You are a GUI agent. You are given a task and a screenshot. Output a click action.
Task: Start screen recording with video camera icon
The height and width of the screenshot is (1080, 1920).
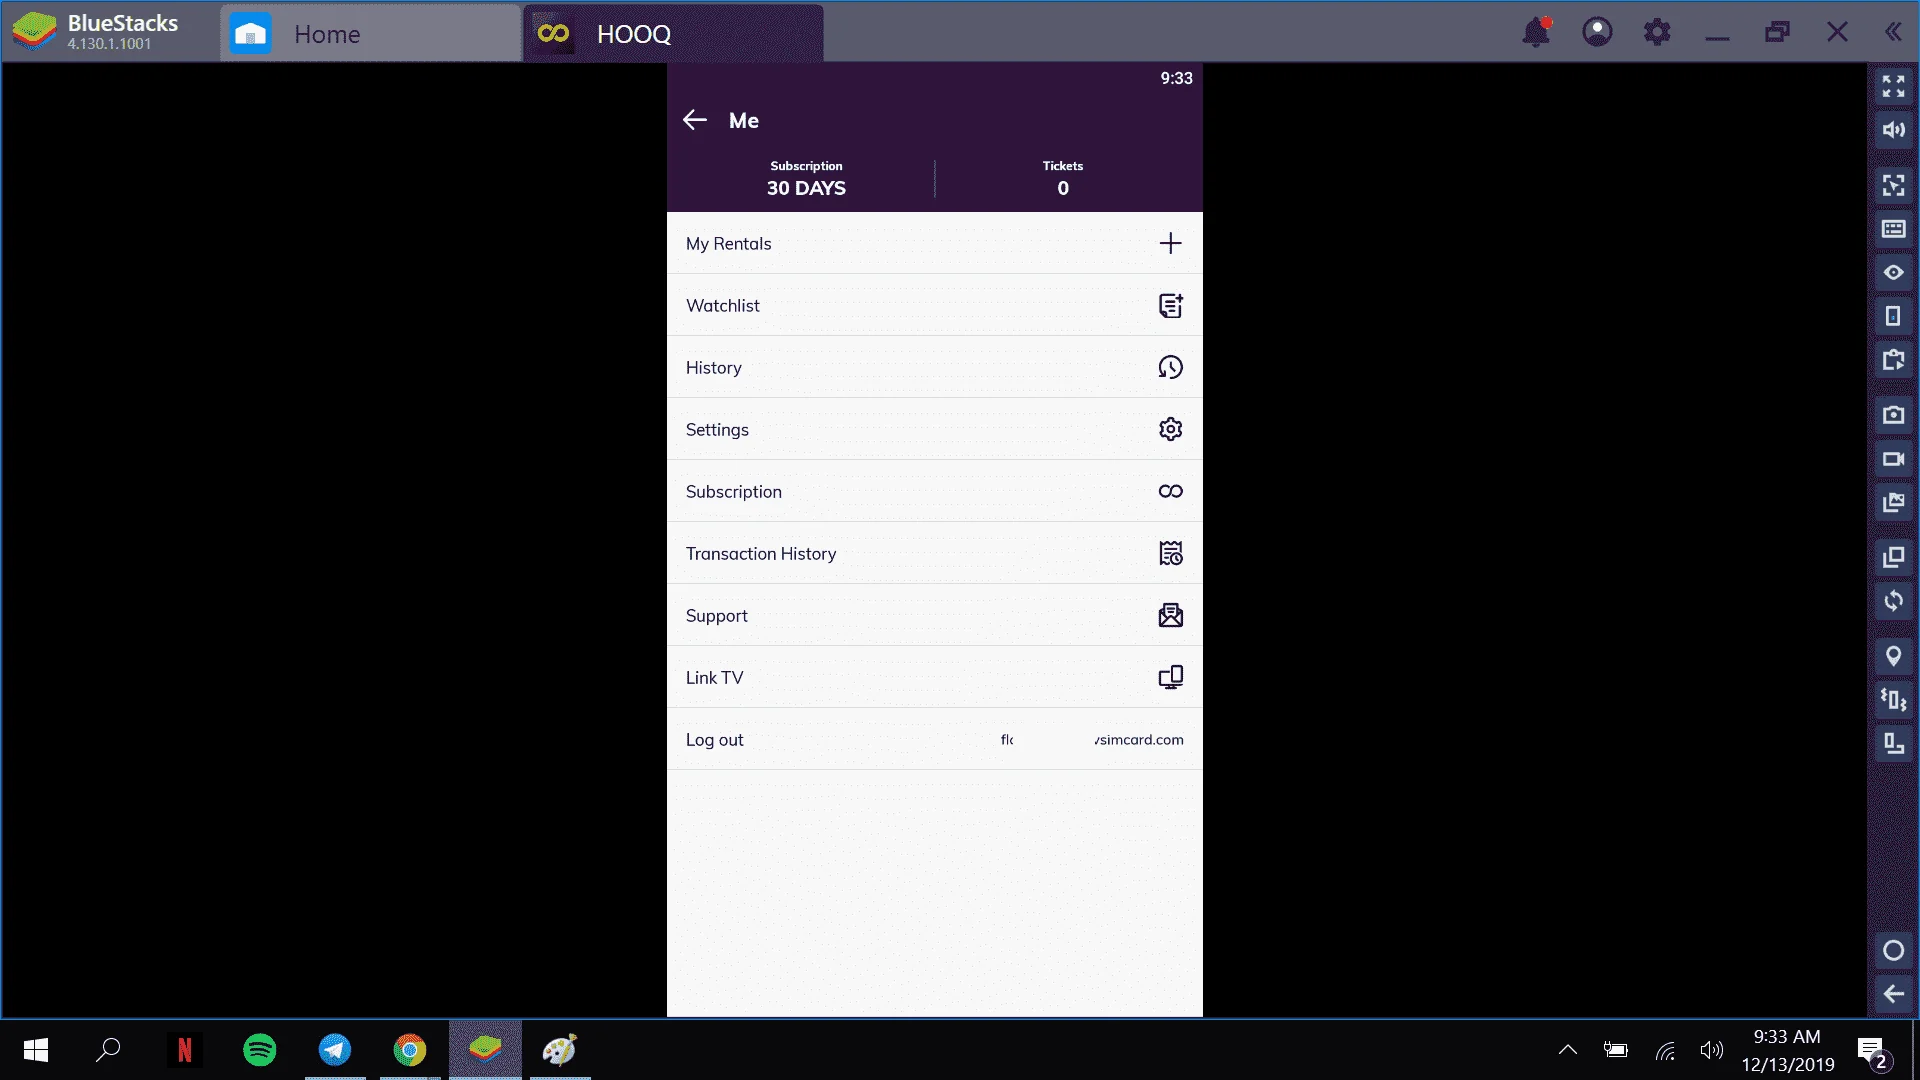click(x=1893, y=459)
